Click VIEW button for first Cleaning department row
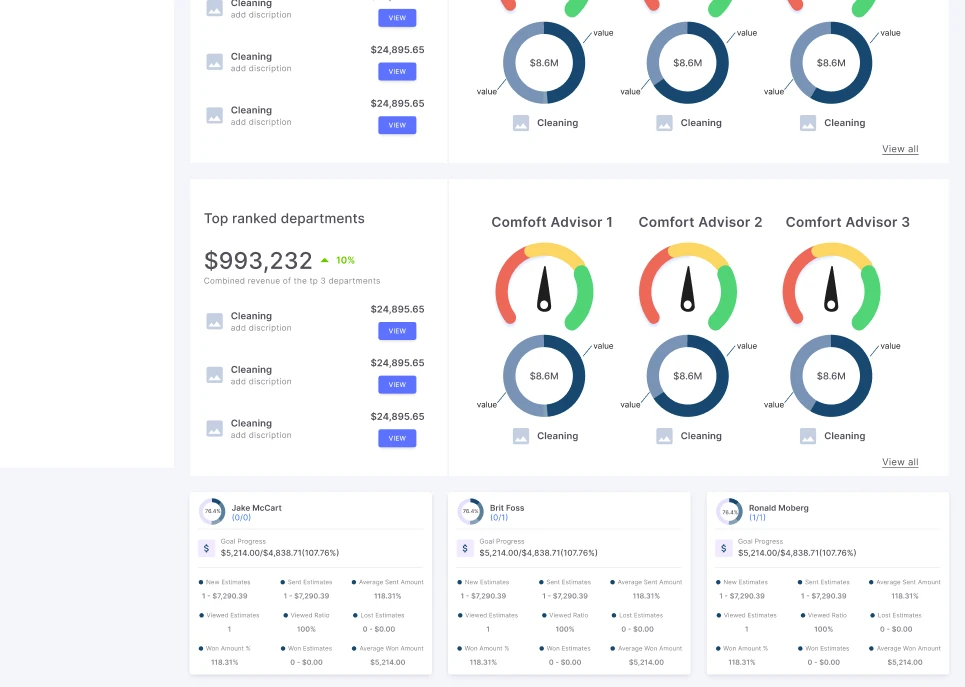This screenshot has width=965, height=687. pos(397,331)
